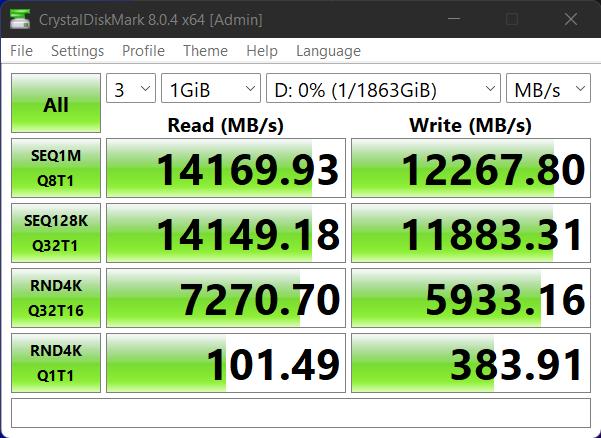Close the CrystalDiskMark window
The height and width of the screenshot is (438, 601).
point(571,19)
